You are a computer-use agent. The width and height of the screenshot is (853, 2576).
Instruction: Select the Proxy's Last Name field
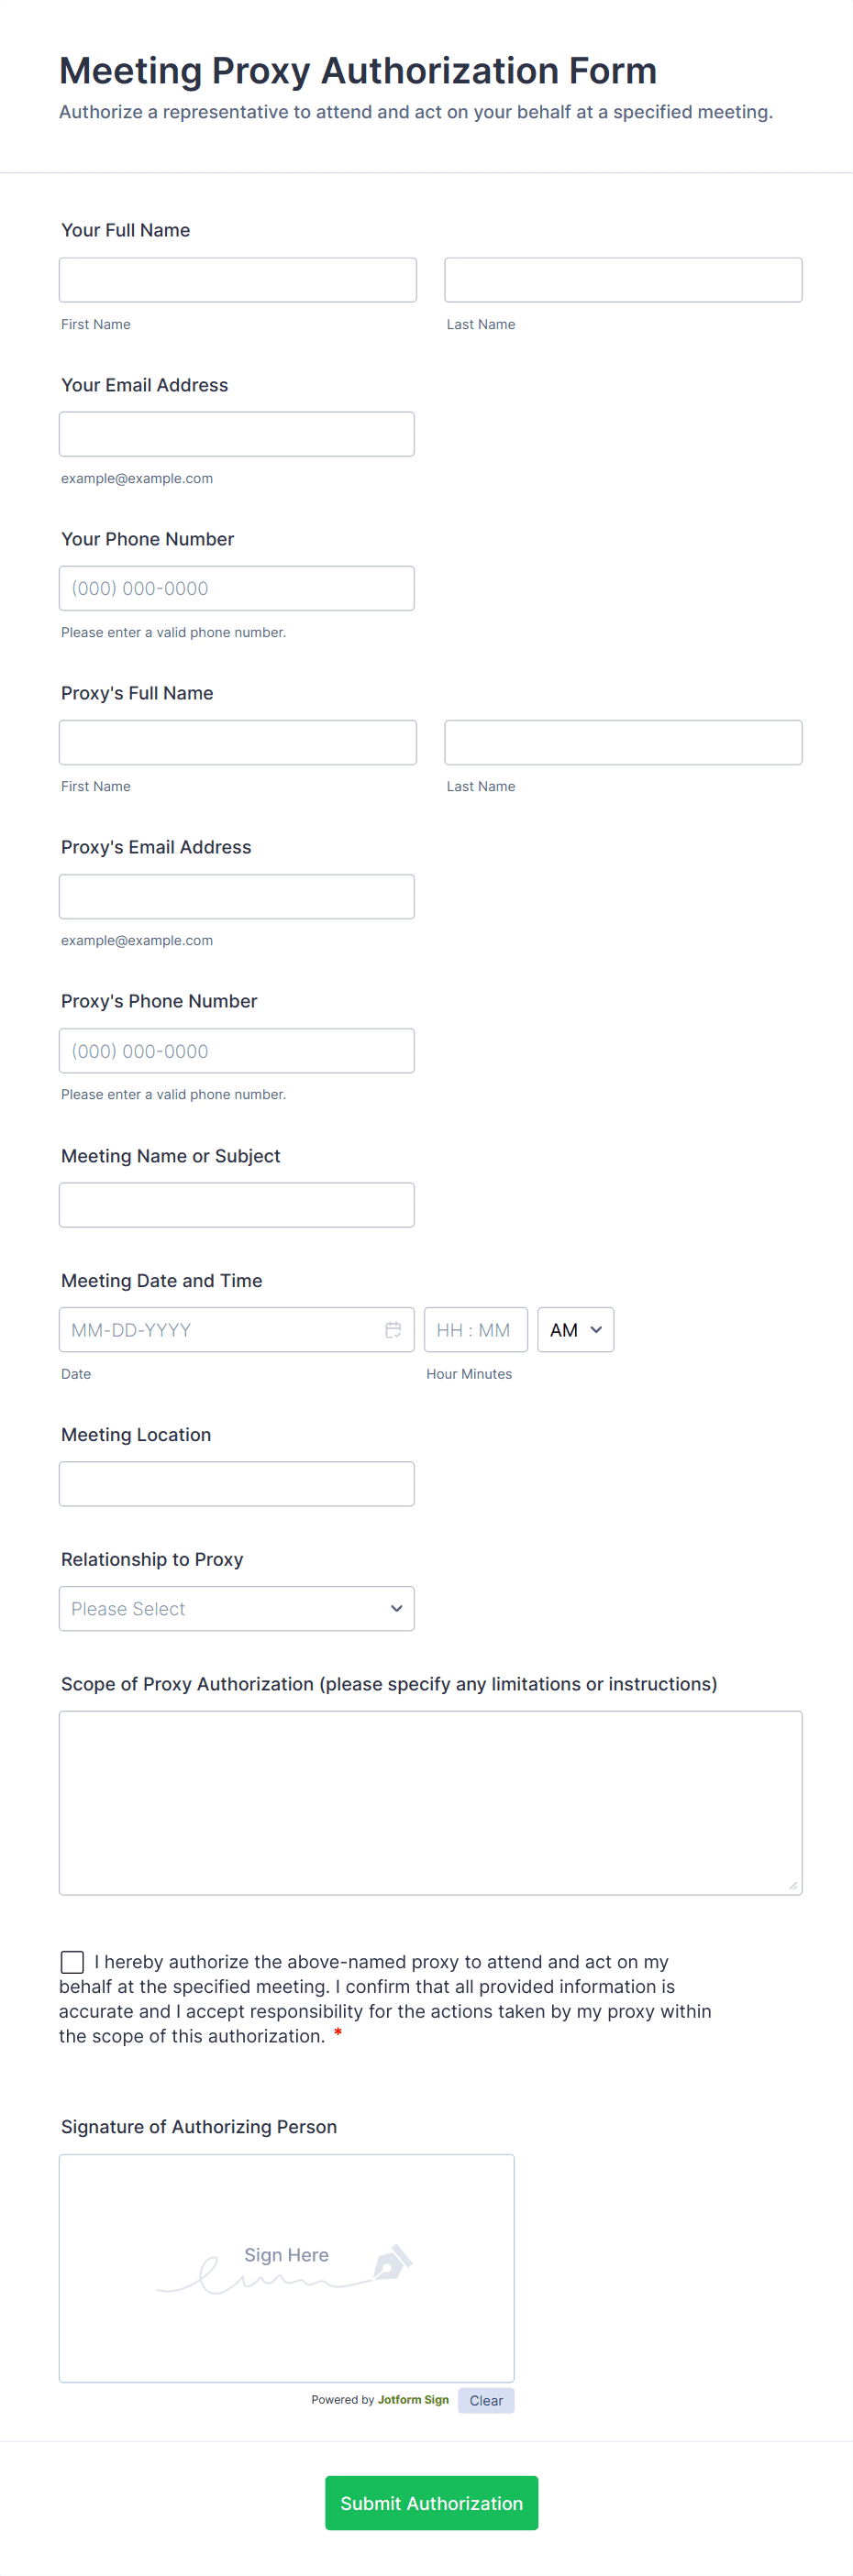(623, 742)
